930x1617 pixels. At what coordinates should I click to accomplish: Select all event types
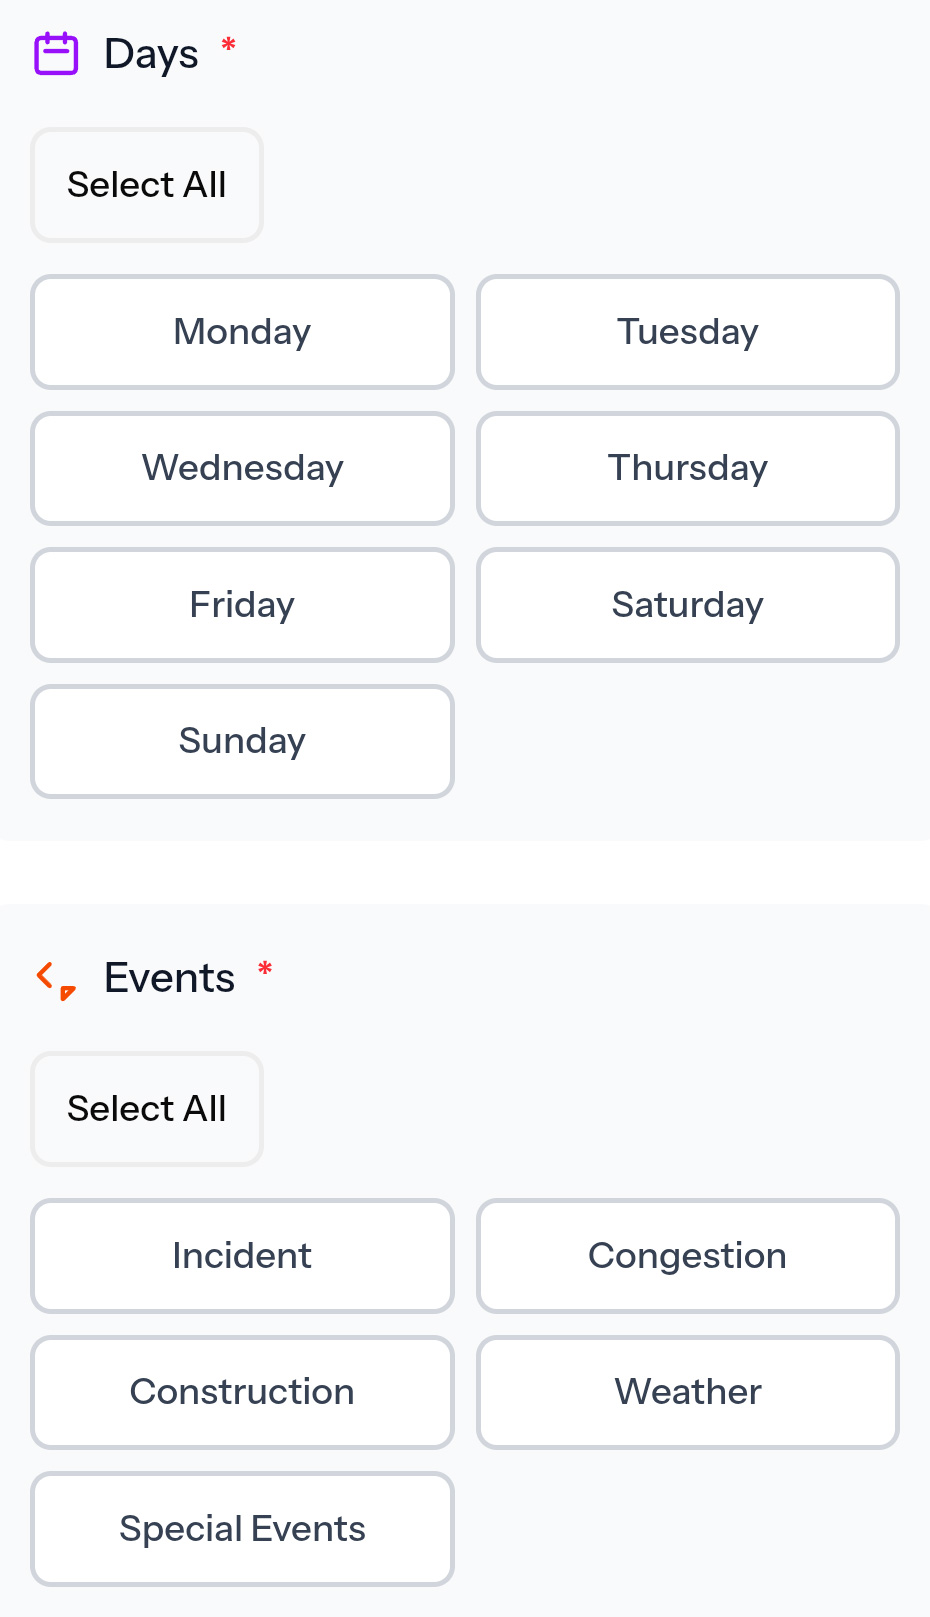[x=147, y=1109]
